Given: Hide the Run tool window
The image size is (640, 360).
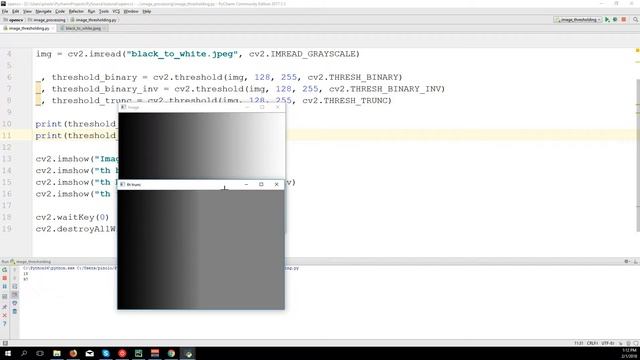Looking at the screenshot, I should click(635, 262).
